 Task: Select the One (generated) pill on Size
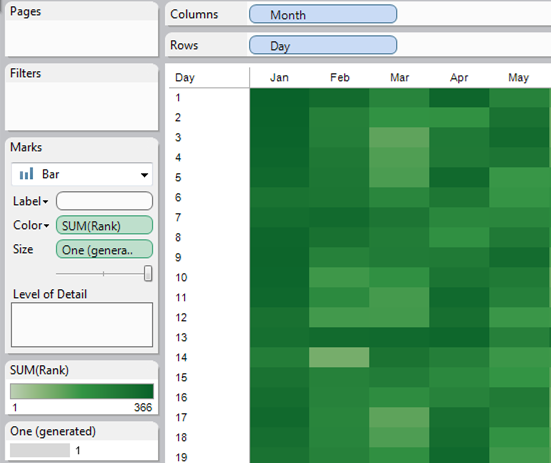(104, 249)
